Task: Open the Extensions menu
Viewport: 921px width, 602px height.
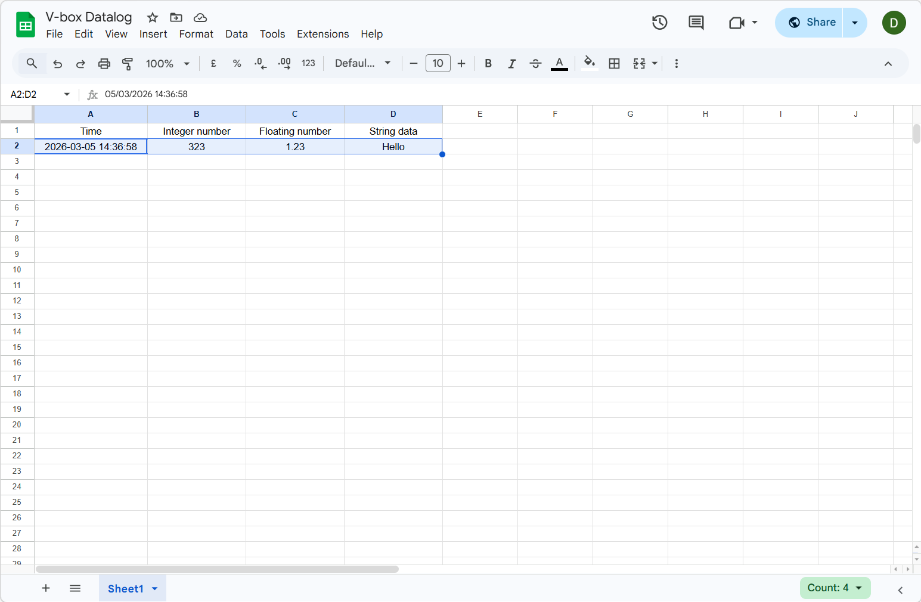Action: coord(322,33)
